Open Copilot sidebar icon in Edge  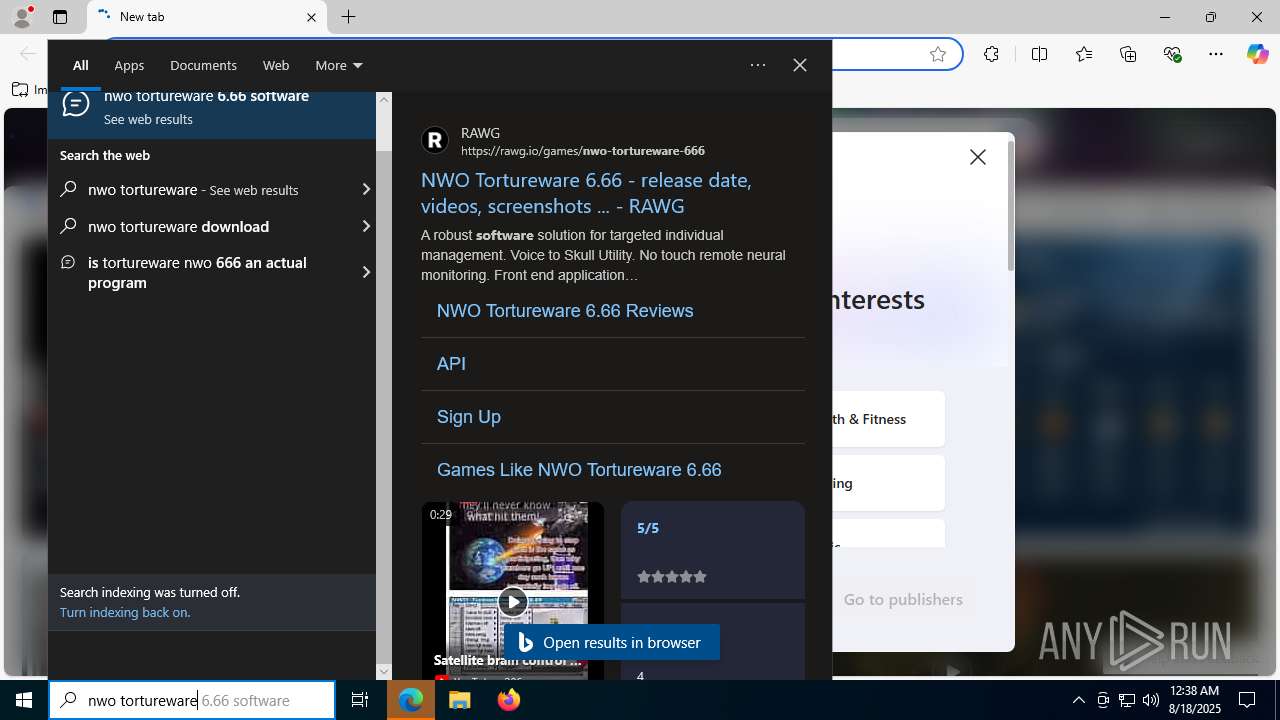(1257, 54)
